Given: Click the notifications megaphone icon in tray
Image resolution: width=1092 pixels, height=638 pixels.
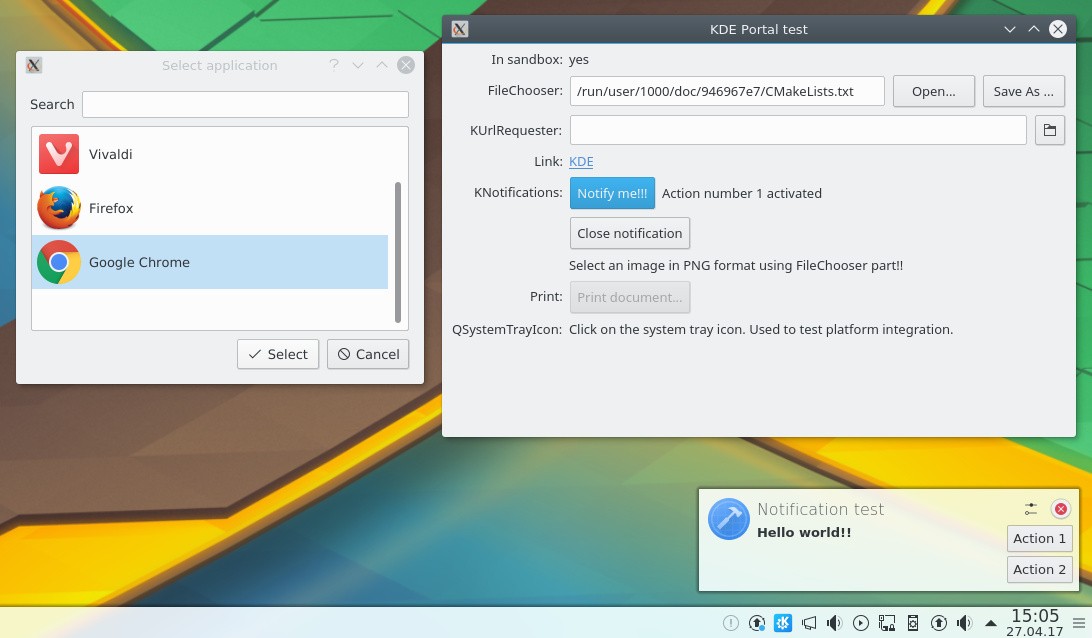Looking at the screenshot, I should pyautogui.click(x=808, y=622).
